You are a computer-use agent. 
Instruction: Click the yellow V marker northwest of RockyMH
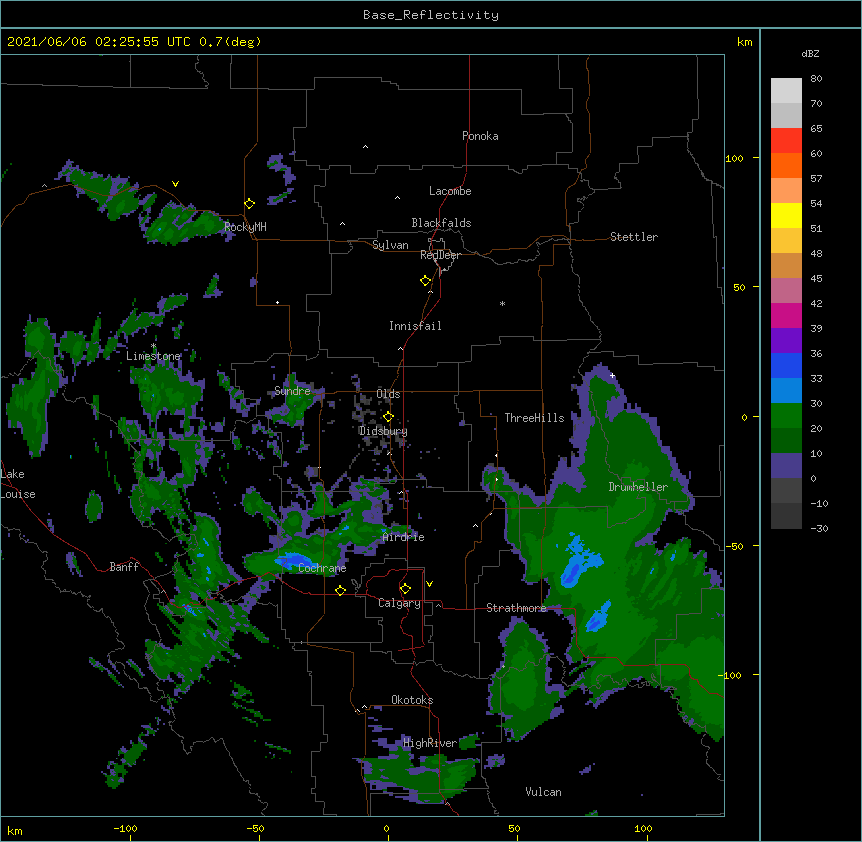pos(175,184)
